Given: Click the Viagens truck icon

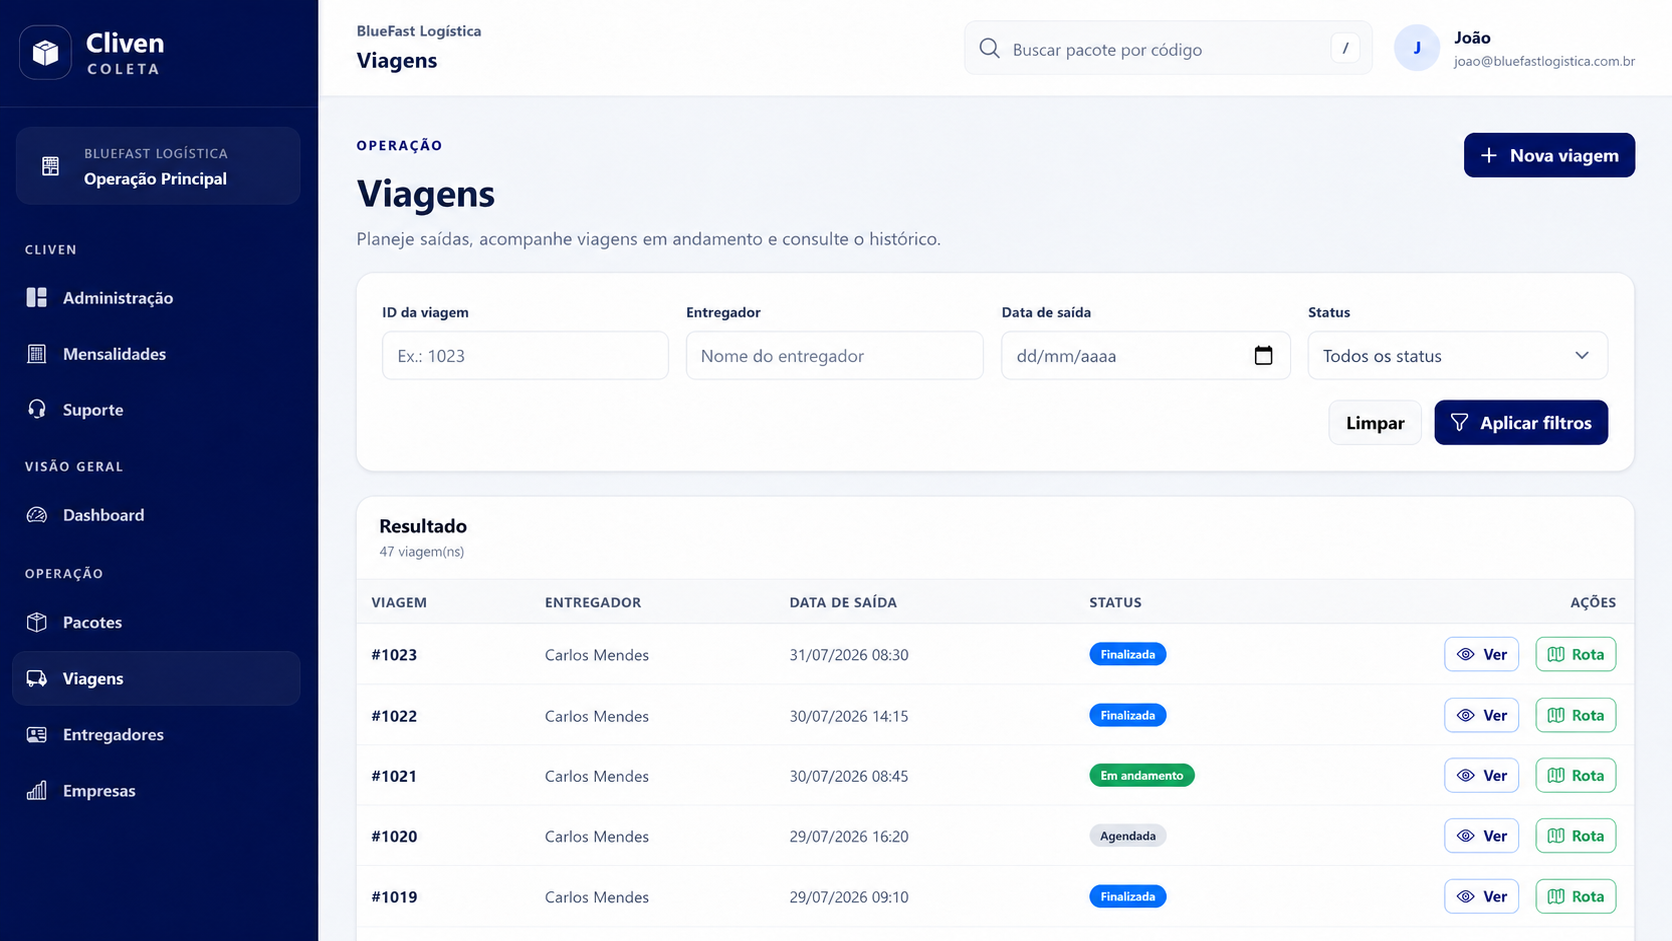Looking at the screenshot, I should [x=37, y=678].
